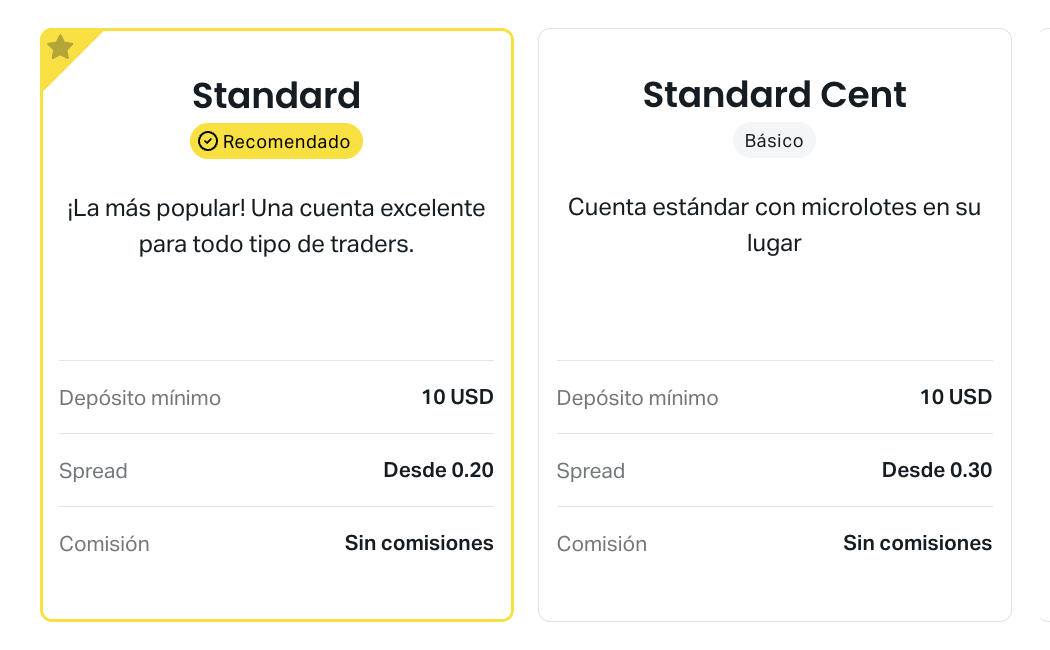Open the Standard account title

pyautogui.click(x=277, y=95)
